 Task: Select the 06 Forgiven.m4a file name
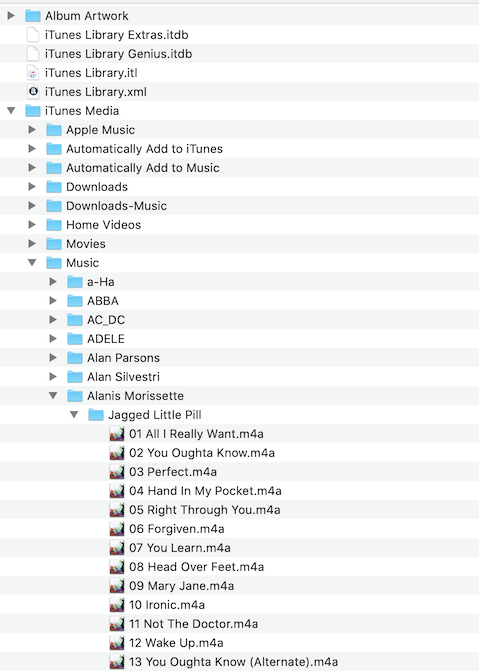coord(177,529)
